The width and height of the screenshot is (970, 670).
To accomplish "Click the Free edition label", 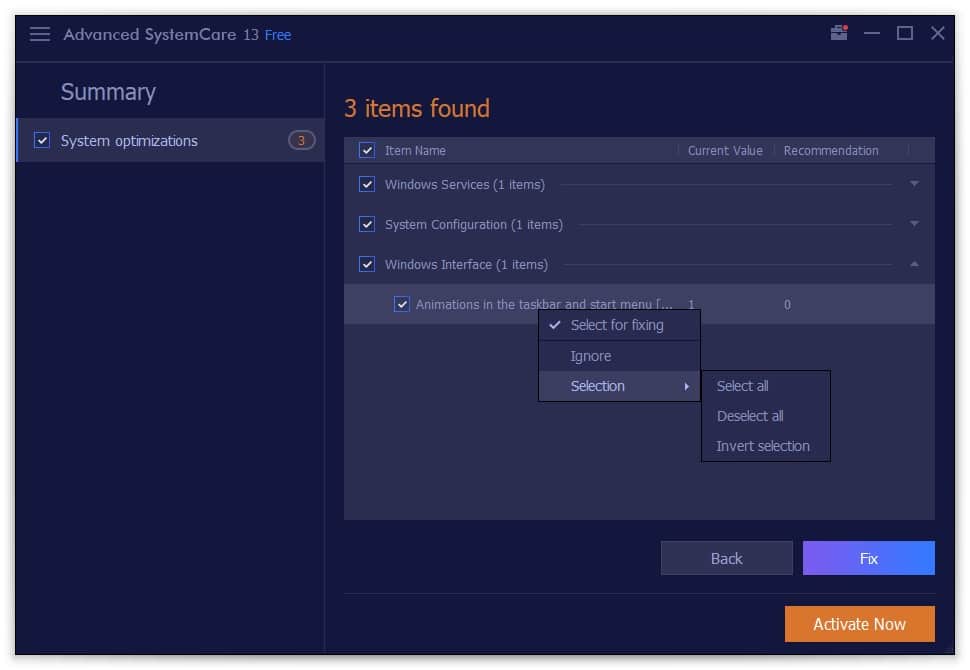I will pyautogui.click(x=278, y=35).
